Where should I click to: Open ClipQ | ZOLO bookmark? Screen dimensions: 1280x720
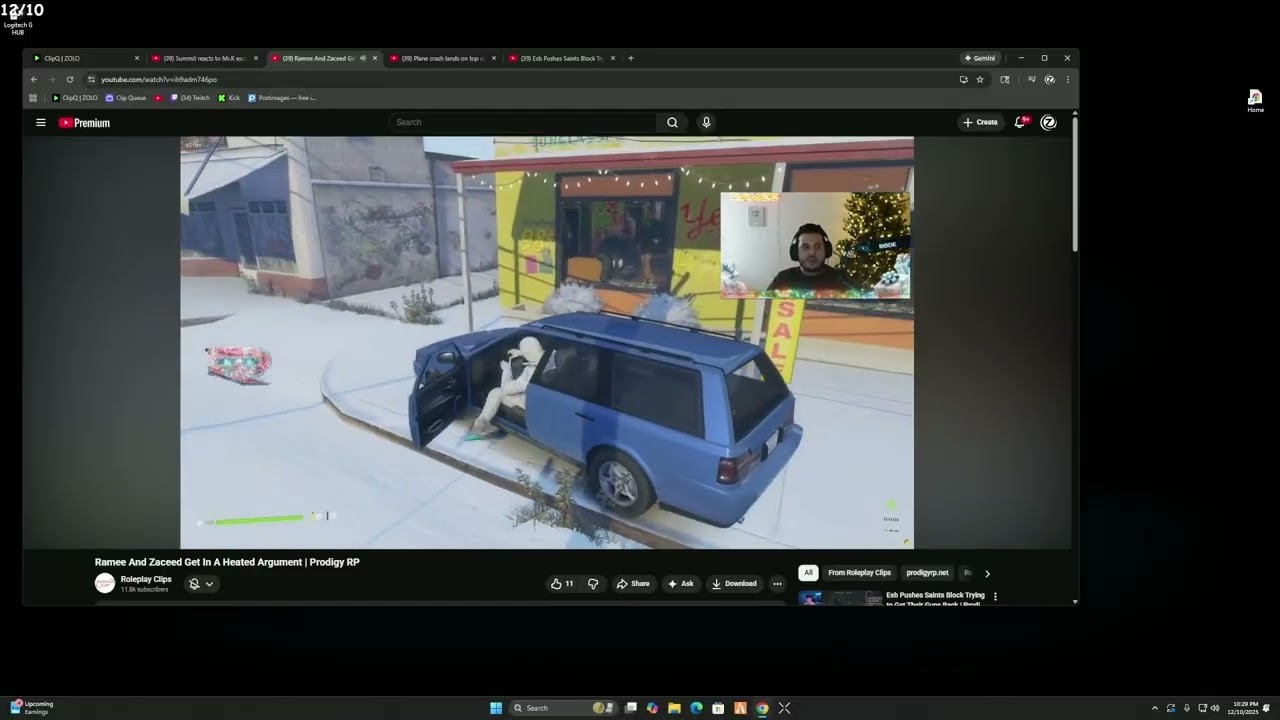pos(75,98)
